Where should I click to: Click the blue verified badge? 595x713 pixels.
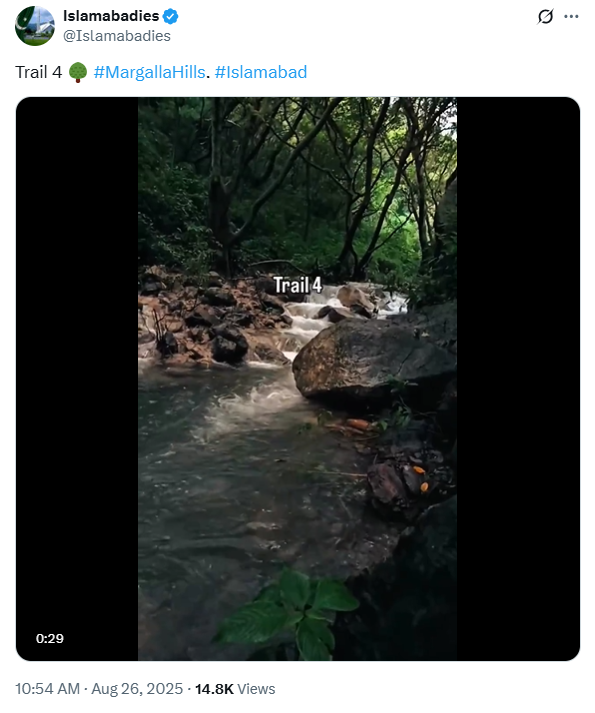click(171, 16)
